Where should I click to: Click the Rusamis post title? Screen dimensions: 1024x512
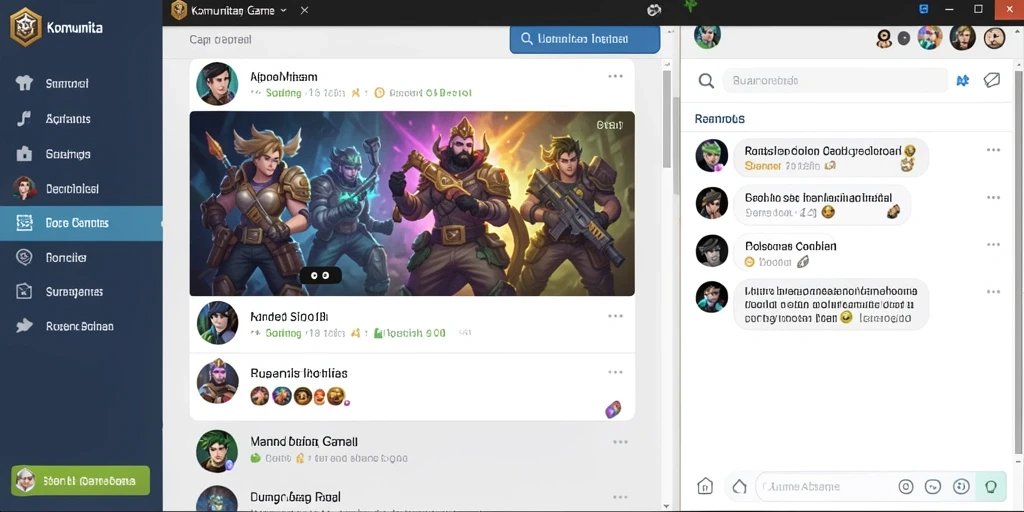[x=299, y=374]
